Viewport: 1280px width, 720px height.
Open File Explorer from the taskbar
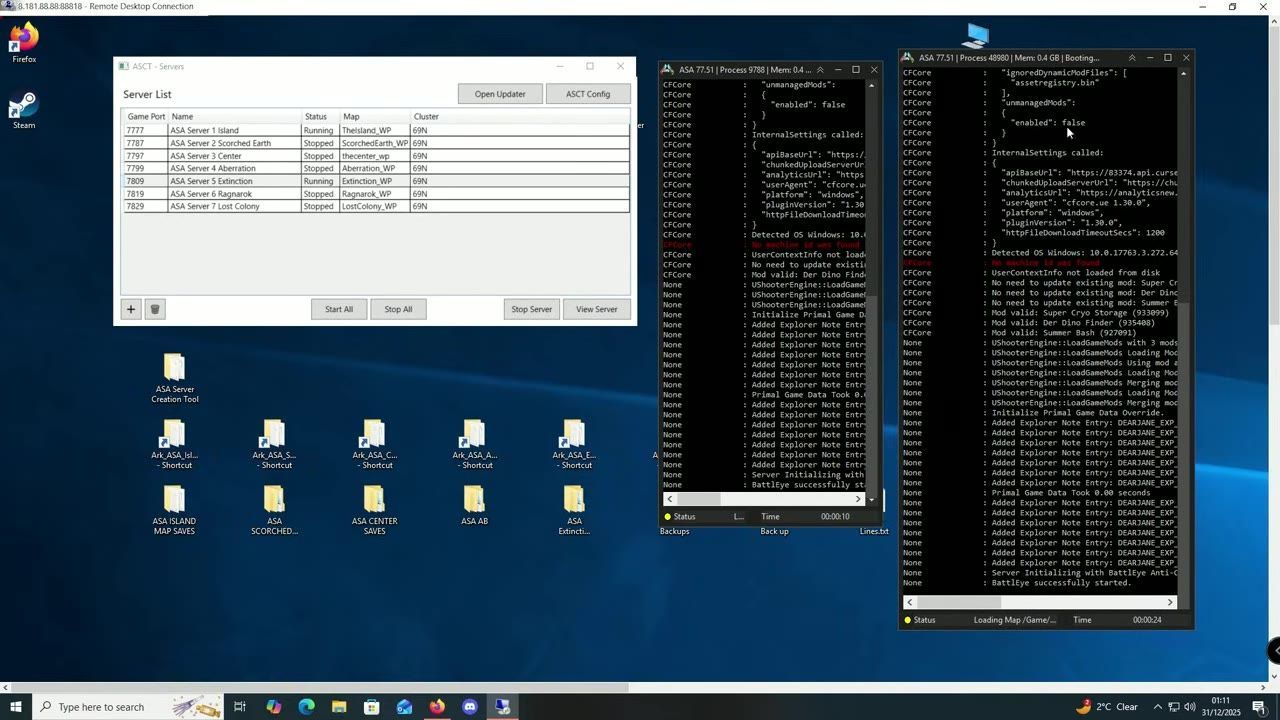[339, 707]
